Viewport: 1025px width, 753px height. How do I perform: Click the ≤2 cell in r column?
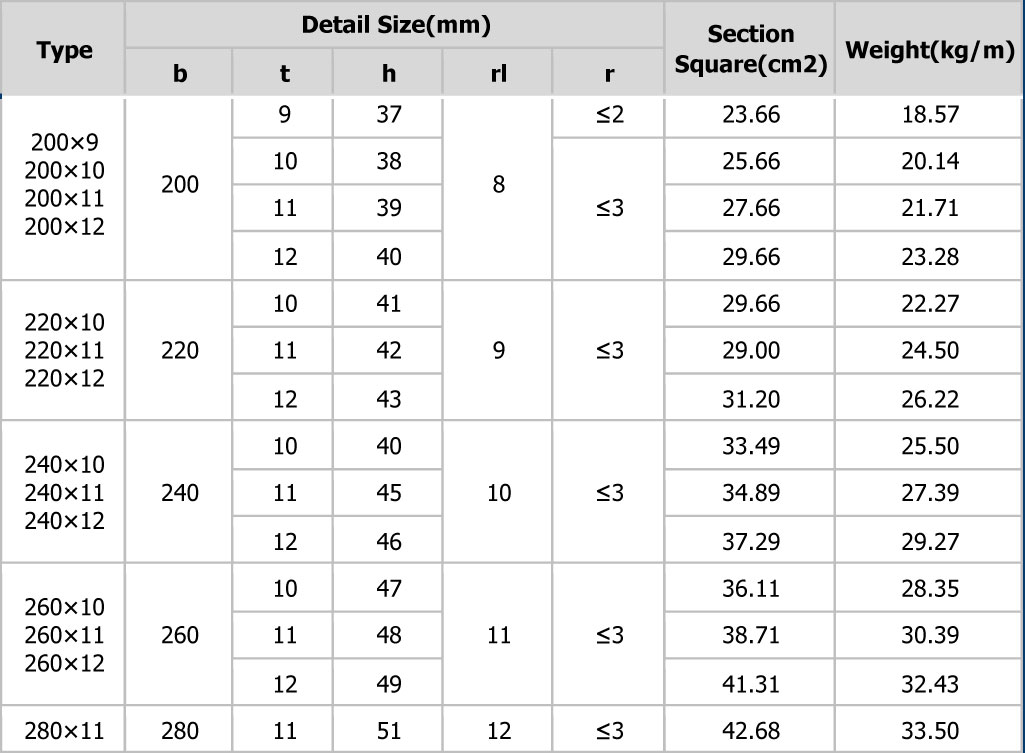(609, 115)
